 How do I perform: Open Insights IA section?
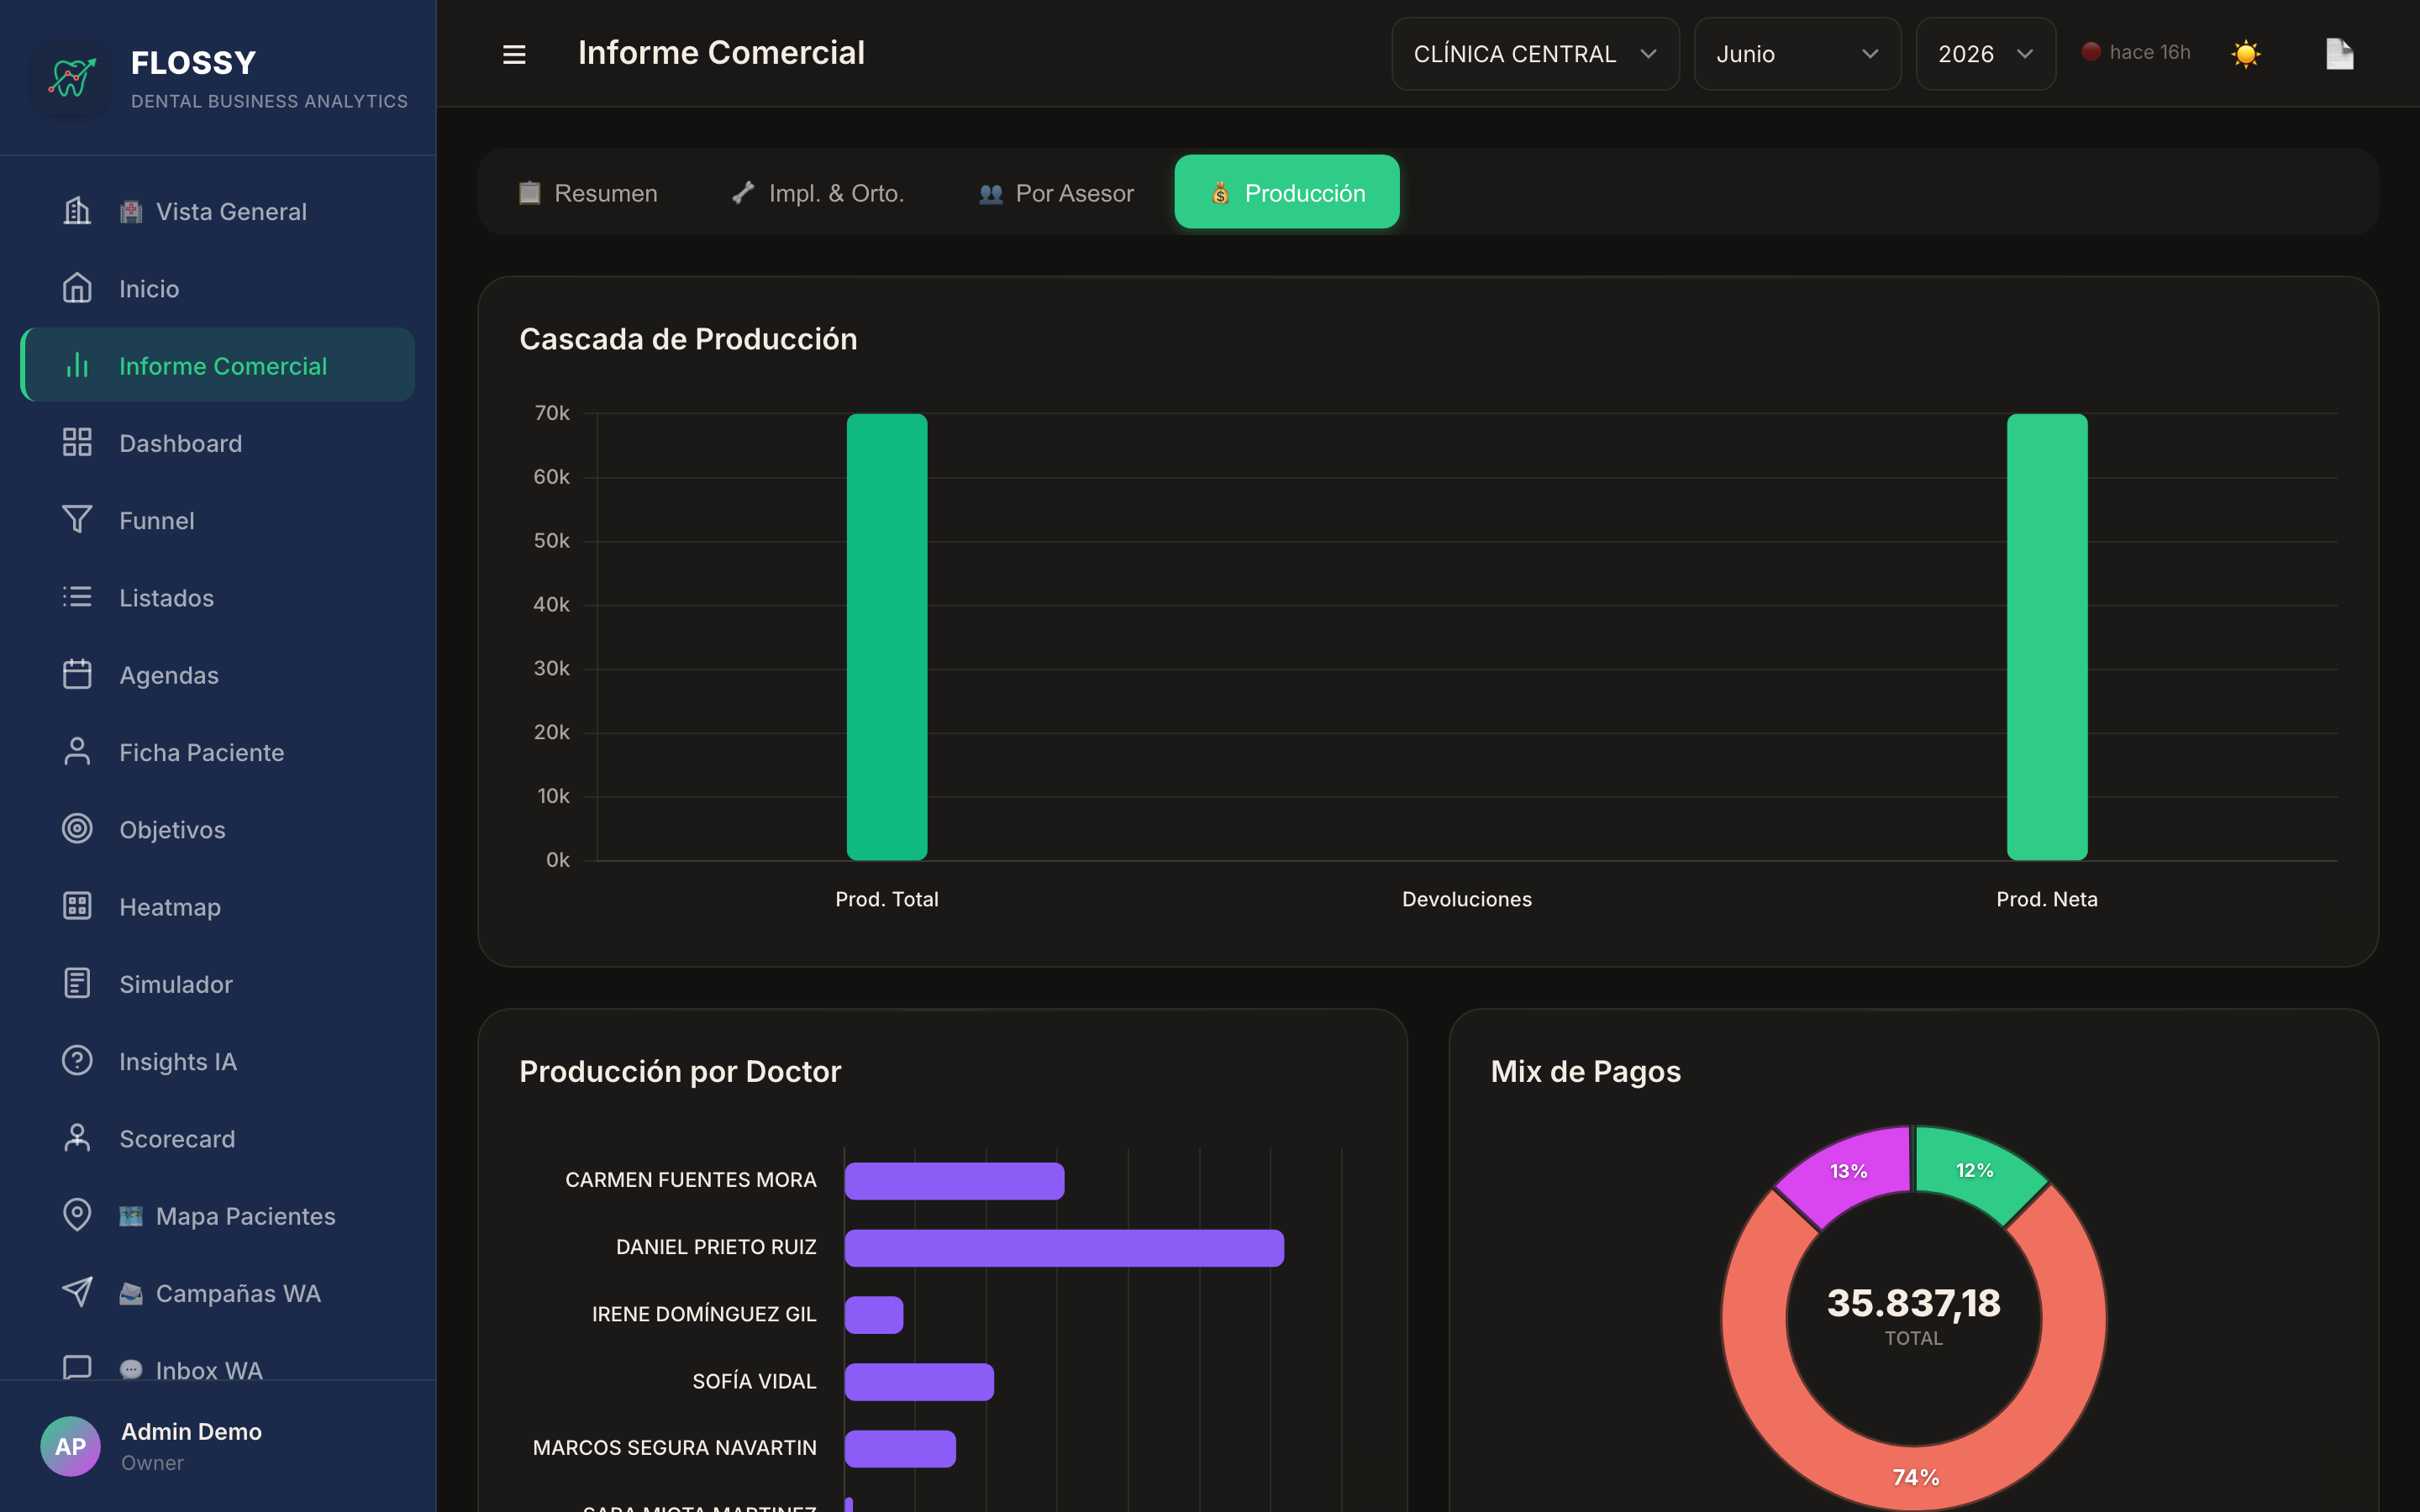pyautogui.click(x=218, y=1061)
